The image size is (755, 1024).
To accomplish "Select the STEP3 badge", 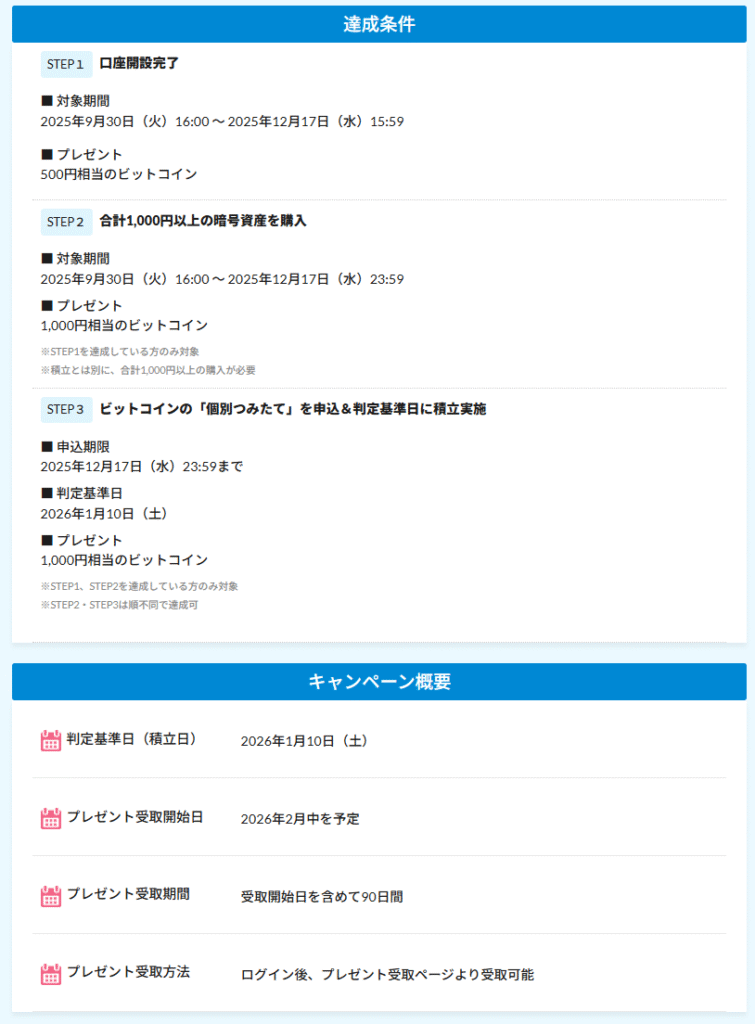I will [66, 409].
